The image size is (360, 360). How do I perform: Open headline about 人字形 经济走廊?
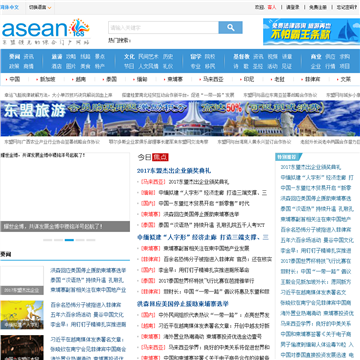pyautogui.click(x=203, y=237)
